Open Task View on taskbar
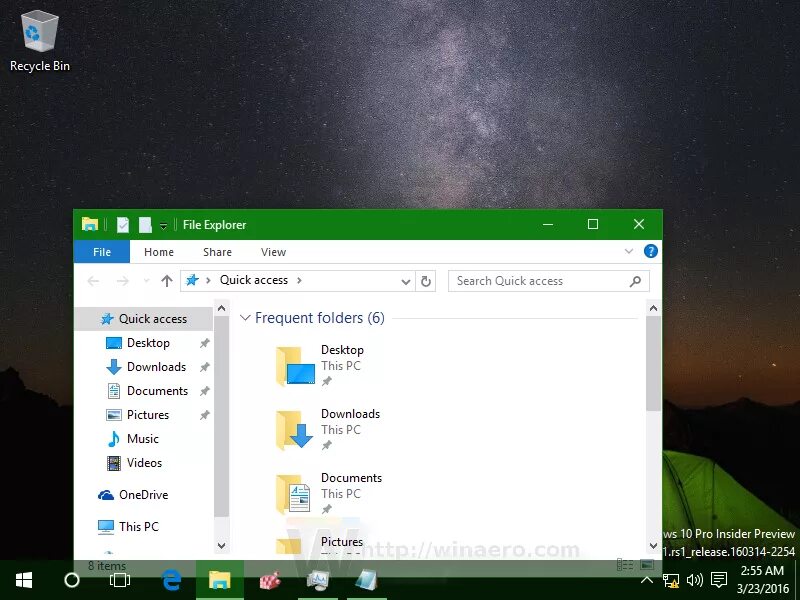Viewport: 800px width, 600px height. coord(120,580)
